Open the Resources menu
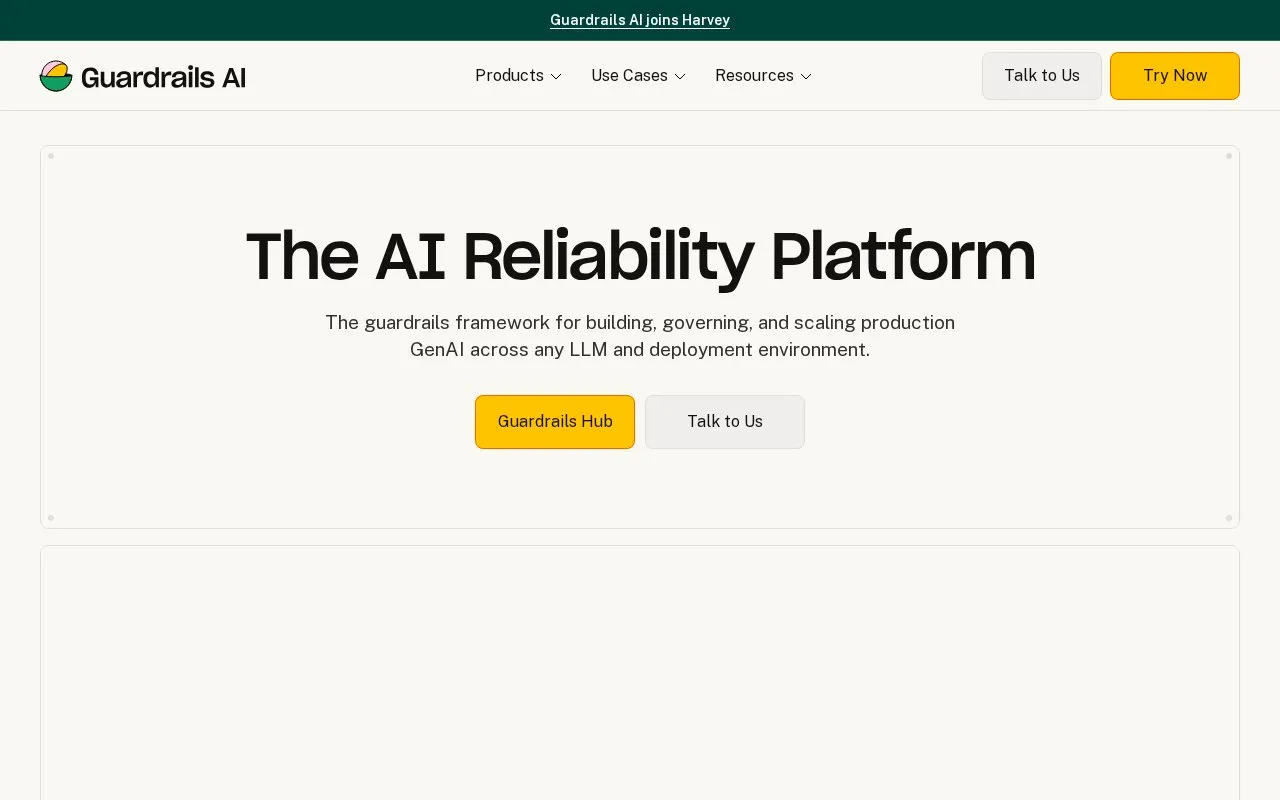Screen dimensions: 1280x800 [x=763, y=76]
